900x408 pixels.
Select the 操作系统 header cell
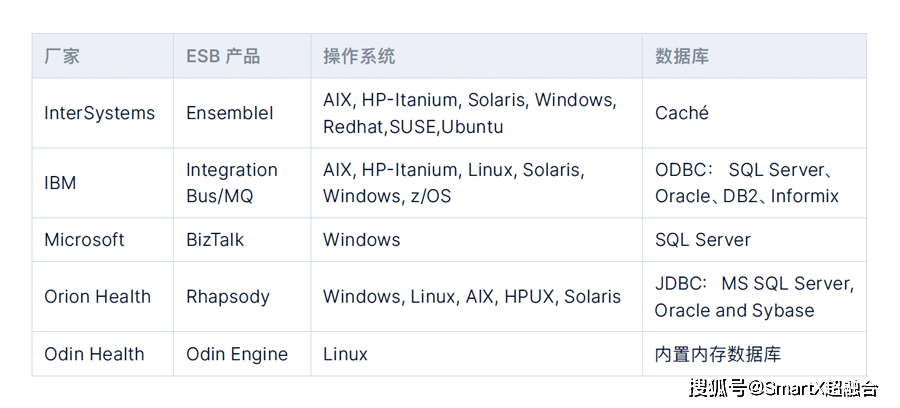(x=476, y=56)
